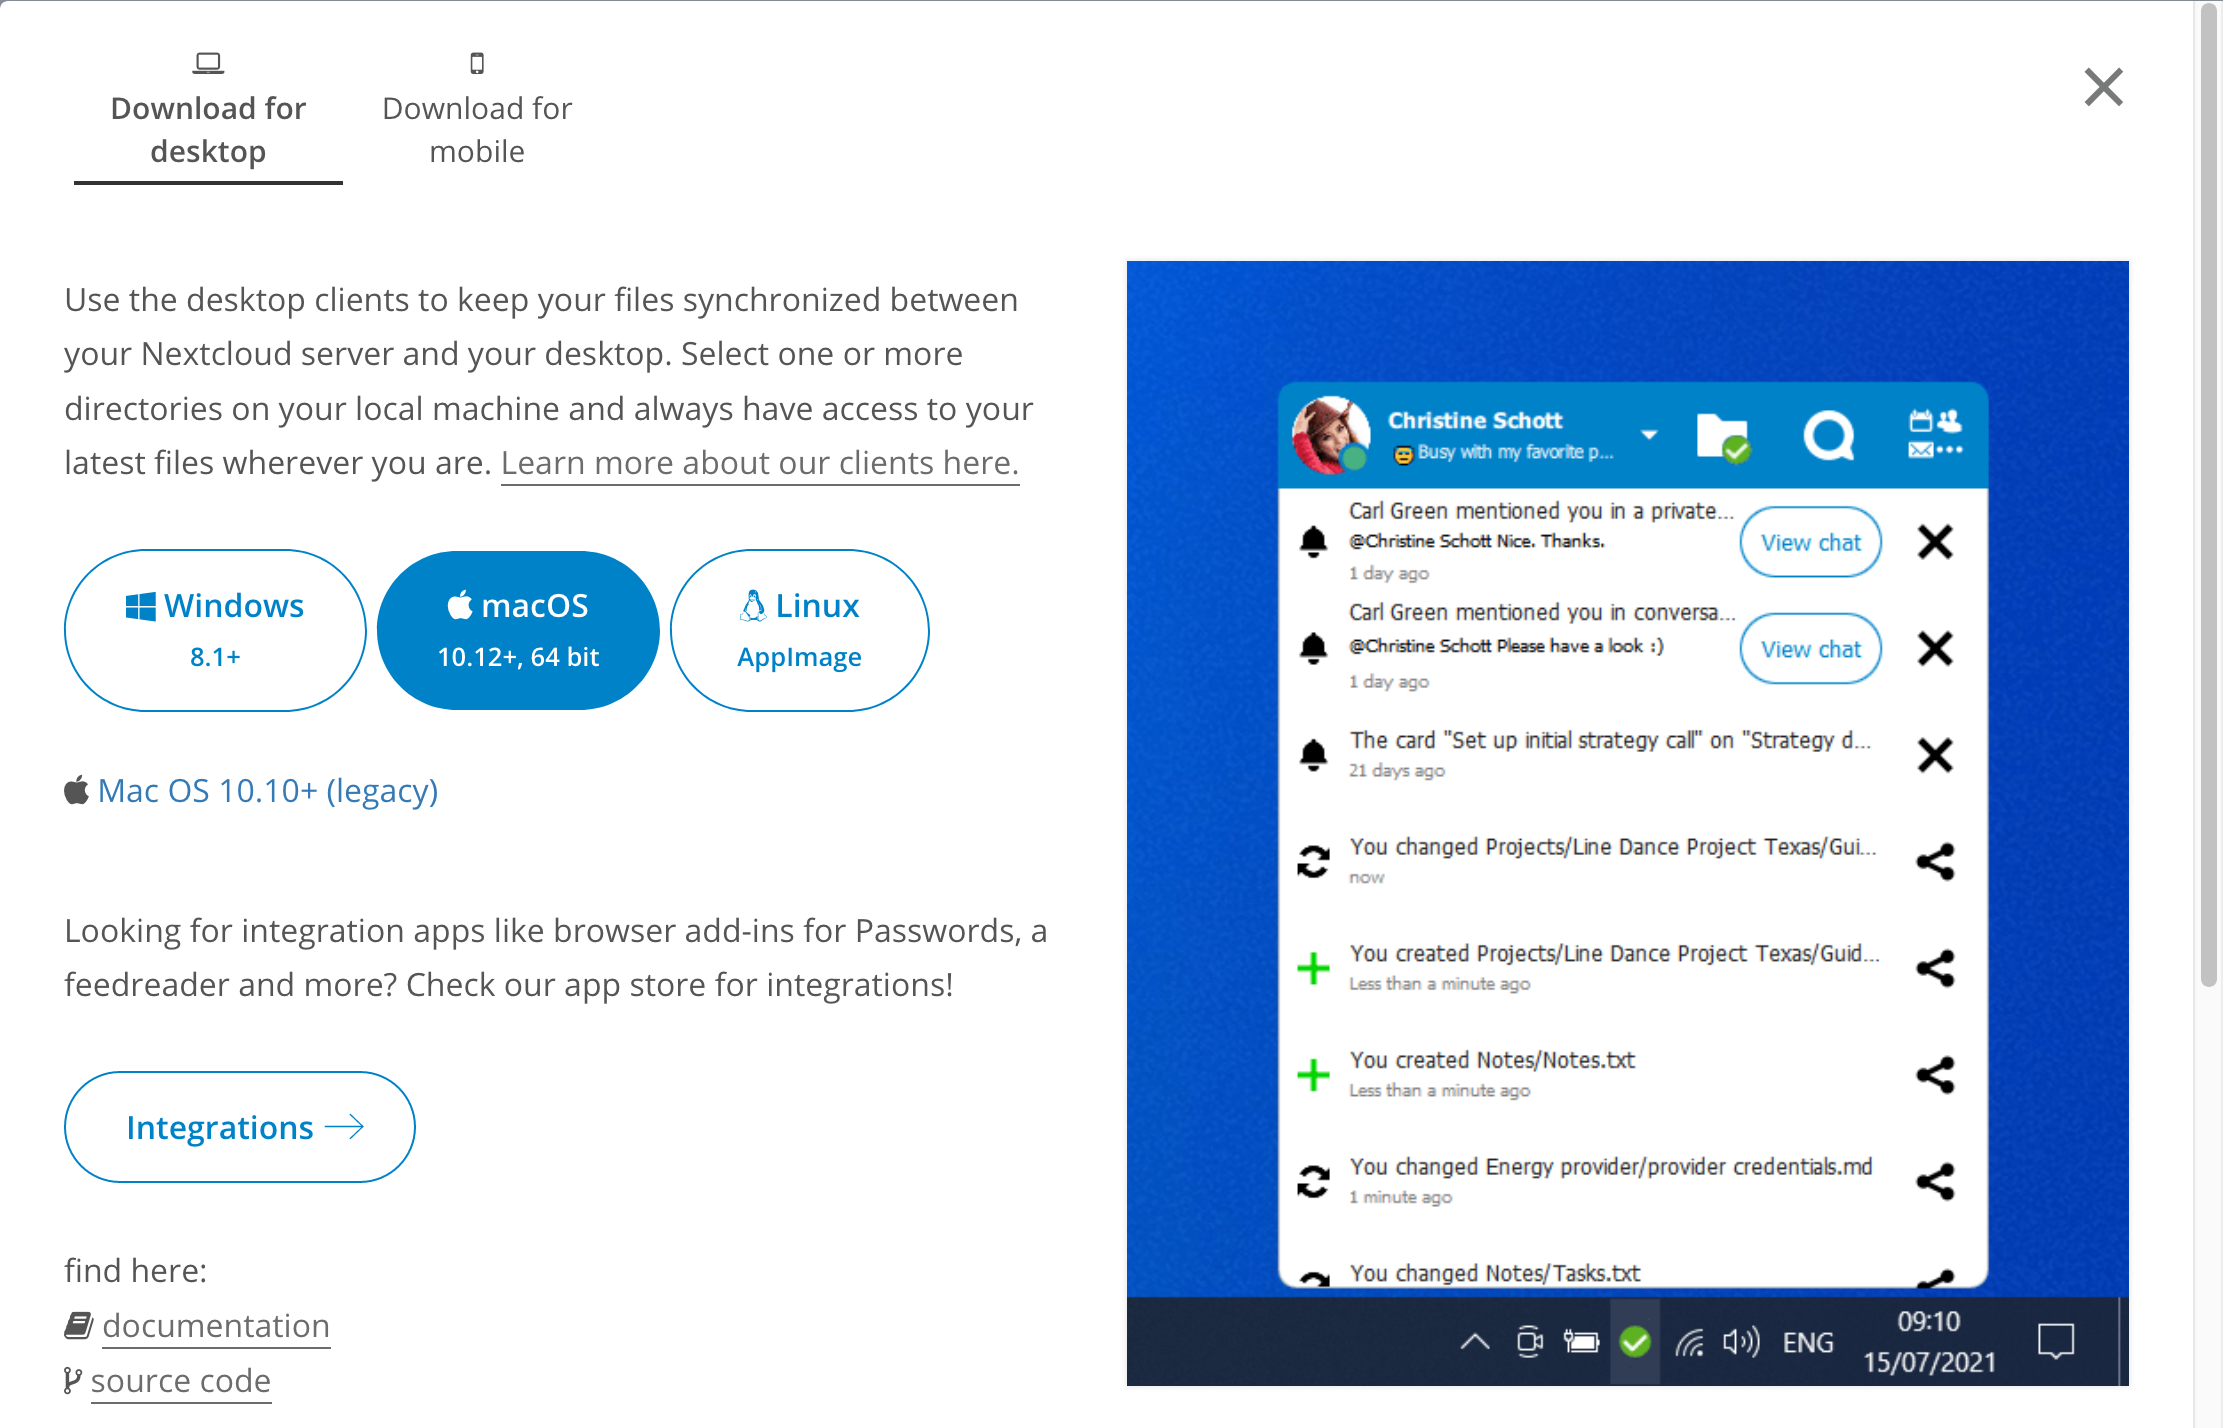Share the created Notes/Notes.txt item
The image size is (2223, 1428).
click(x=1935, y=1075)
